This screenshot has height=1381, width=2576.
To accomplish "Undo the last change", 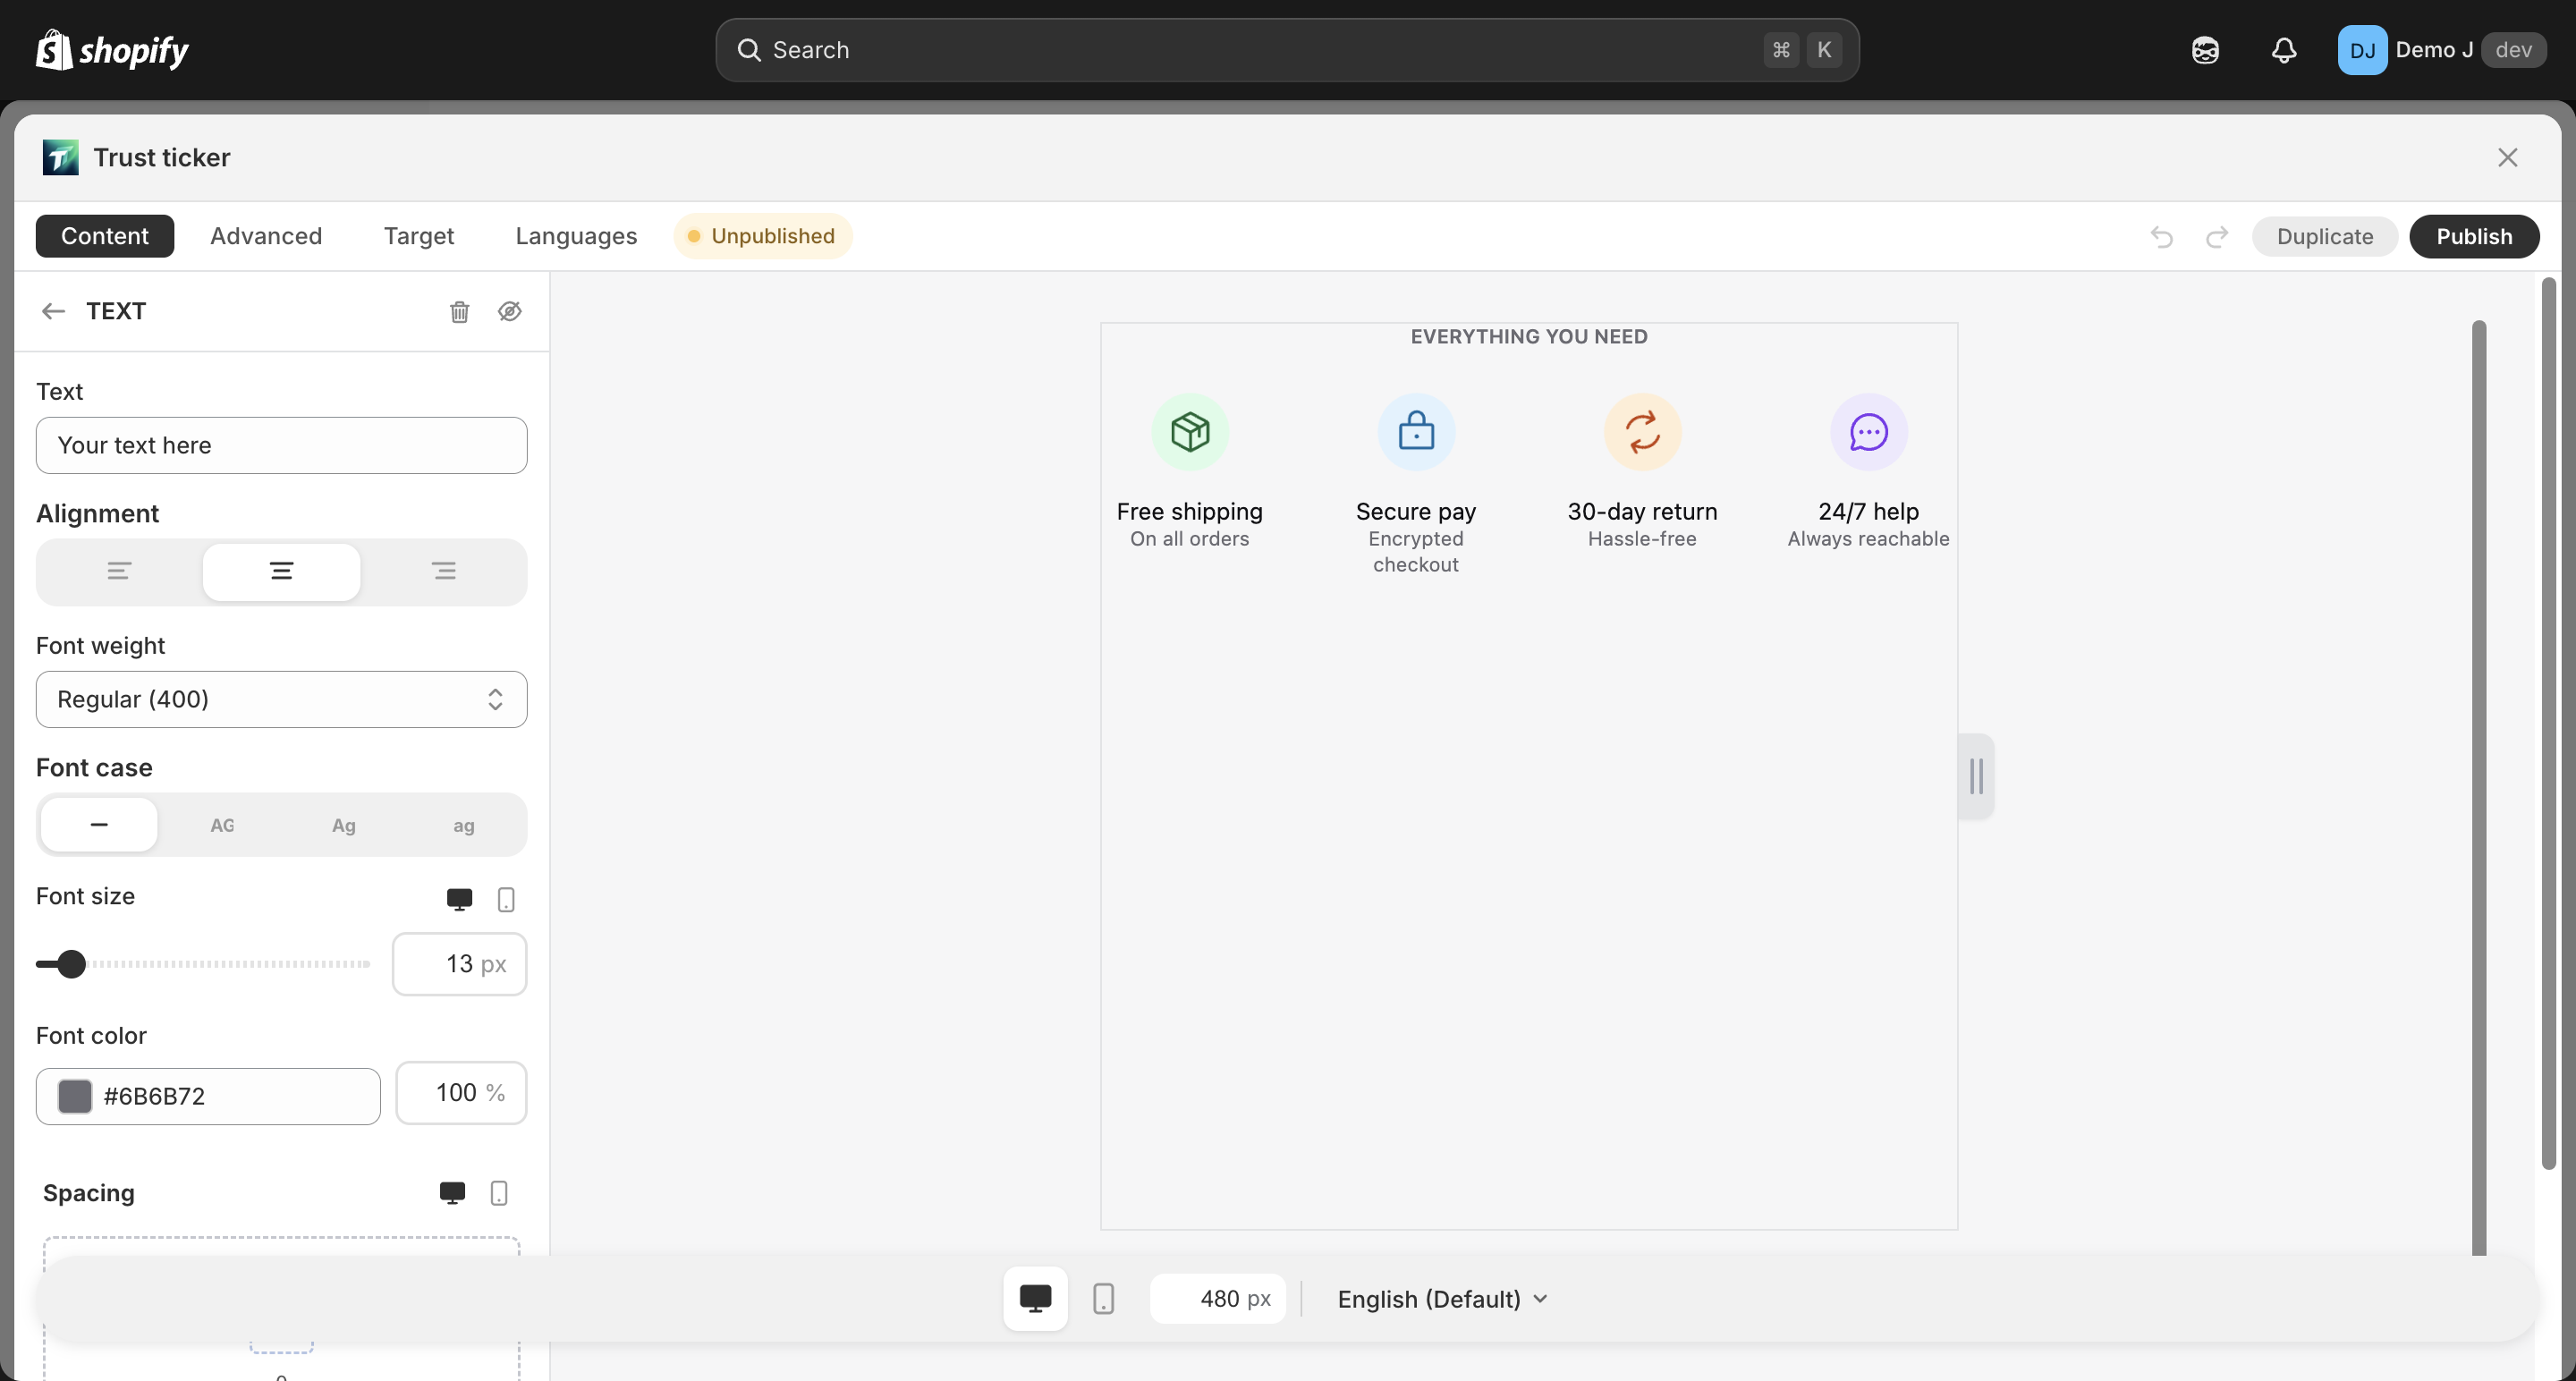I will point(2162,236).
